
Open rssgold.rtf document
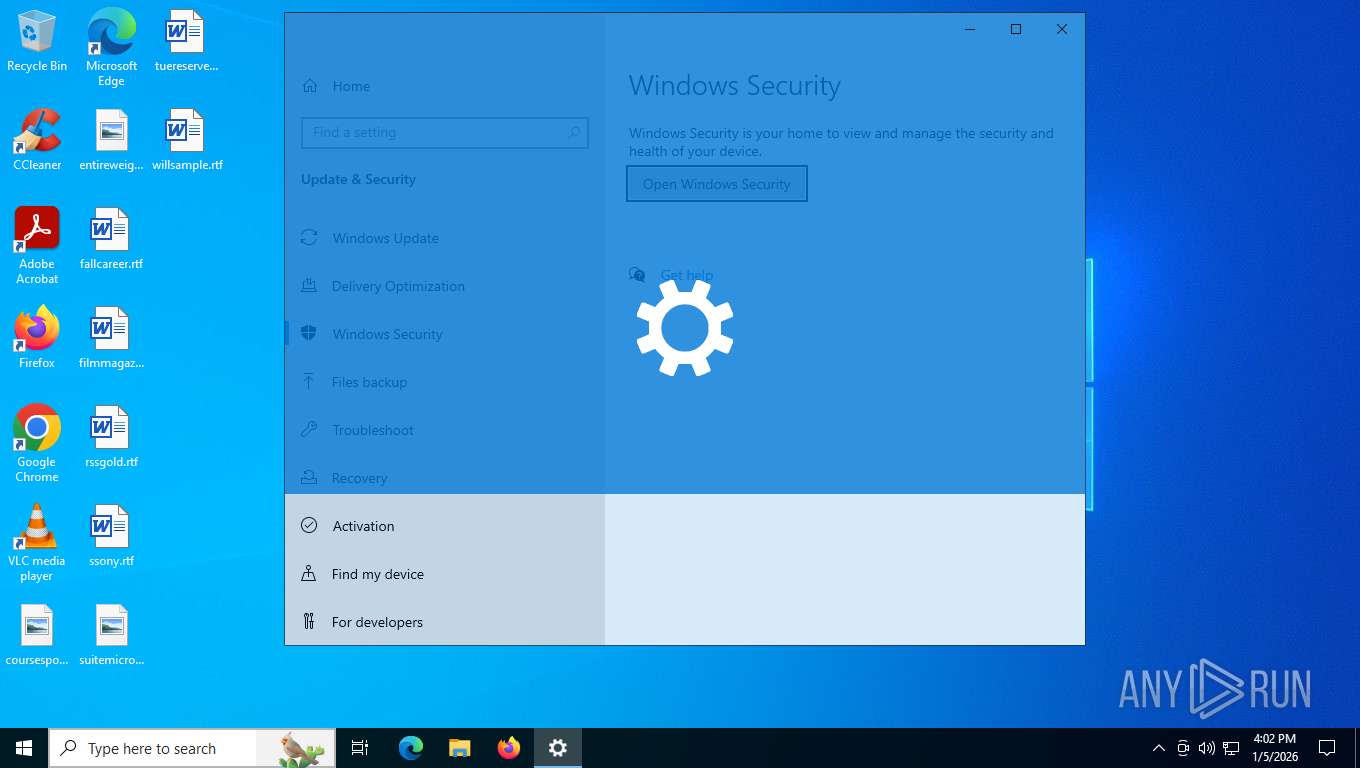(111, 437)
